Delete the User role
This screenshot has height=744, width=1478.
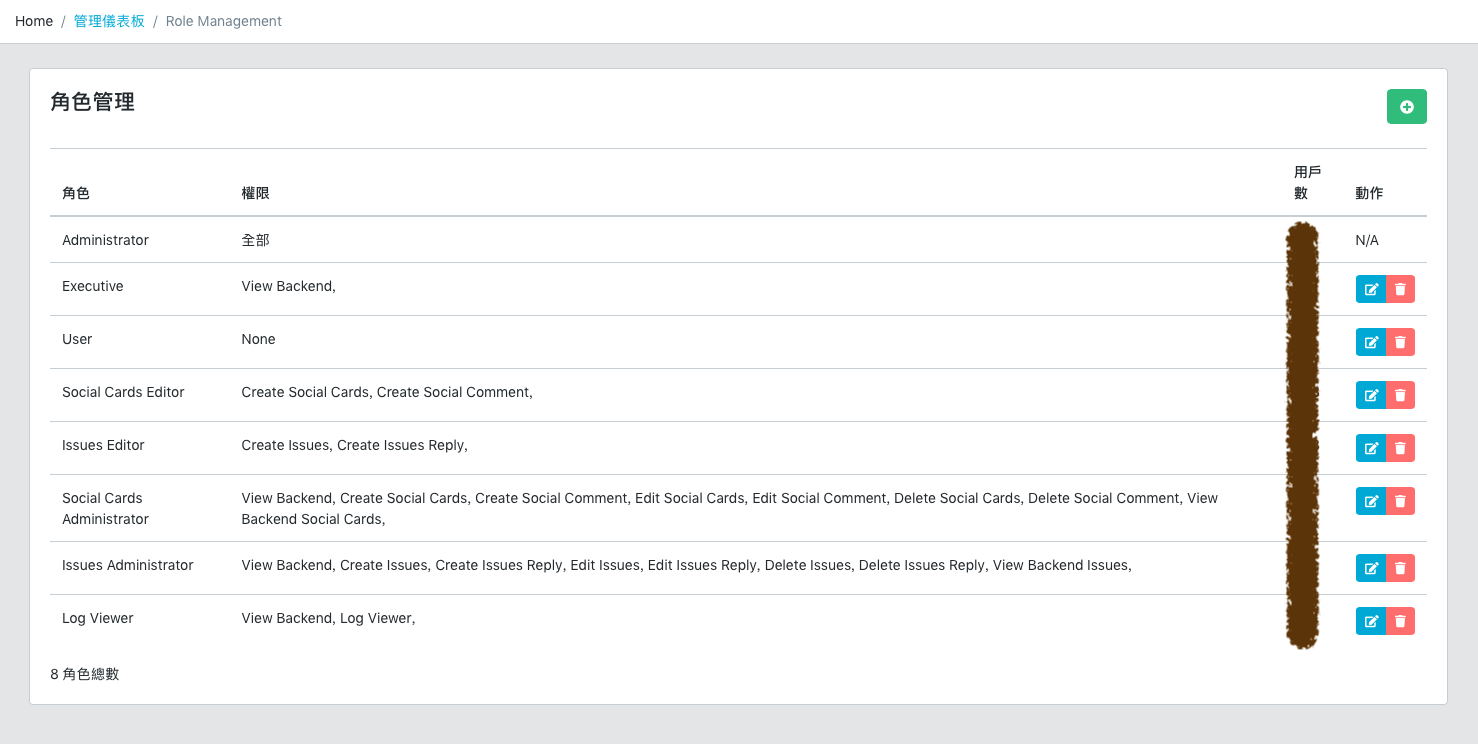[x=1400, y=342]
